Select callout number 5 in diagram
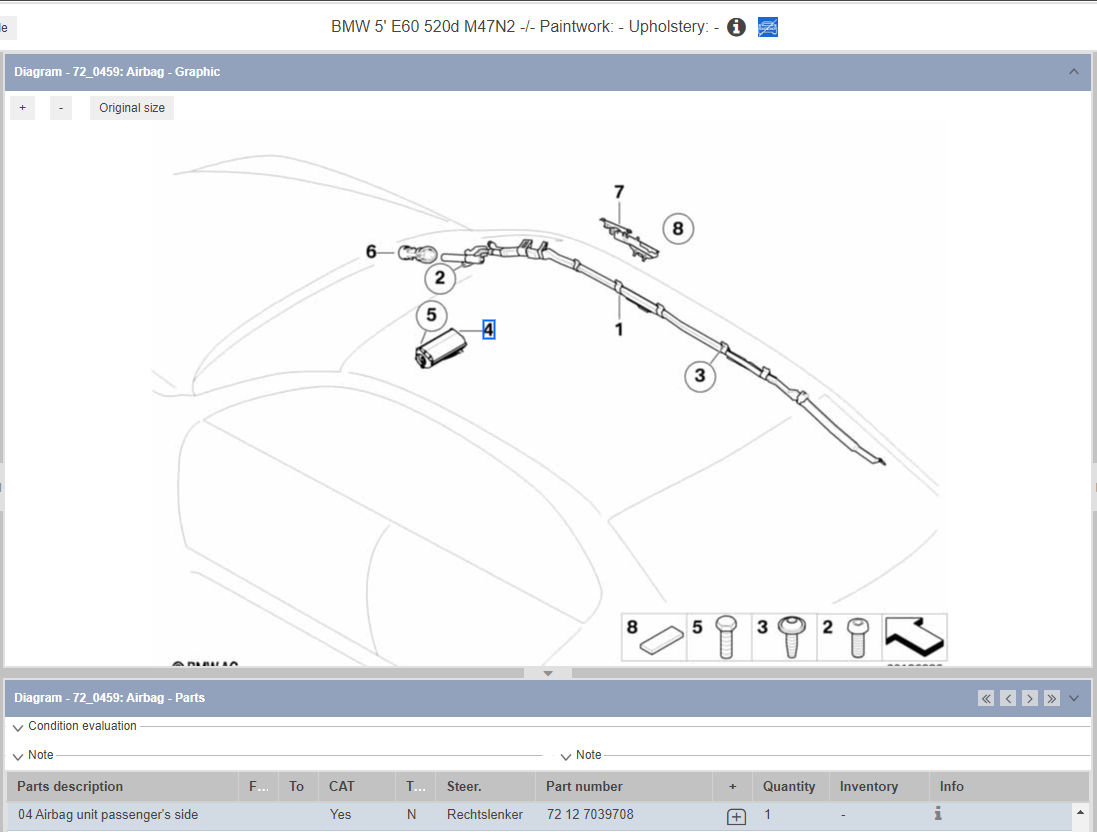Image resolution: width=1097 pixels, height=832 pixels. 432,315
